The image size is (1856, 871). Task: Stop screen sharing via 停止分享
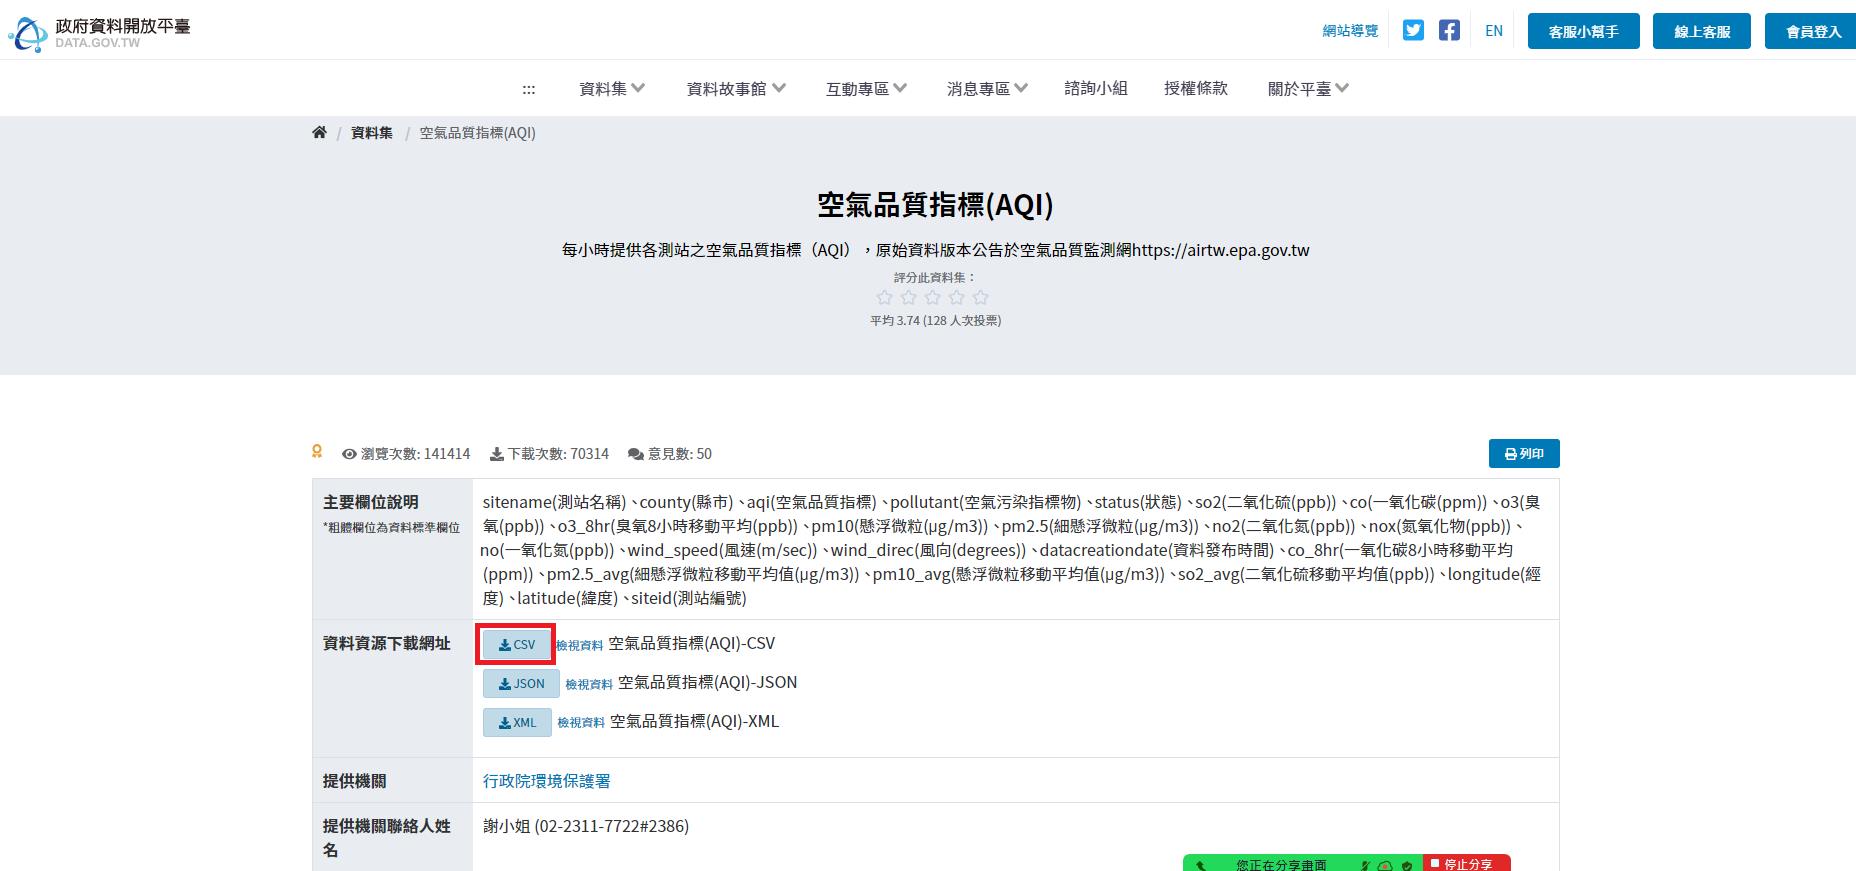[x=1467, y=864]
